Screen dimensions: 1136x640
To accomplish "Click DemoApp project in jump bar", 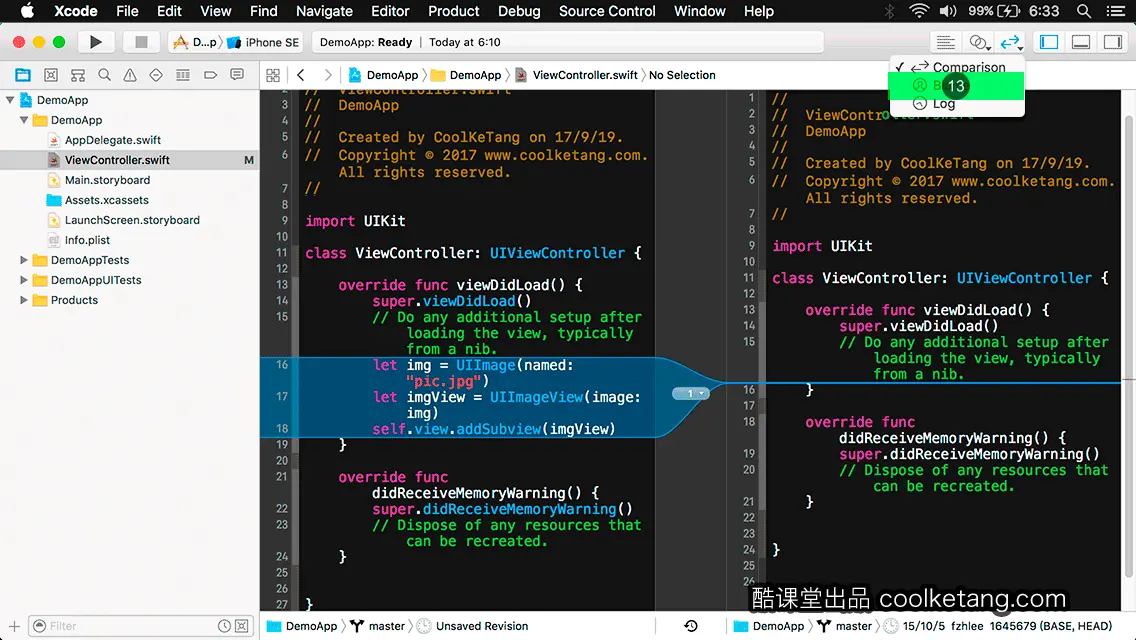I will coord(384,75).
